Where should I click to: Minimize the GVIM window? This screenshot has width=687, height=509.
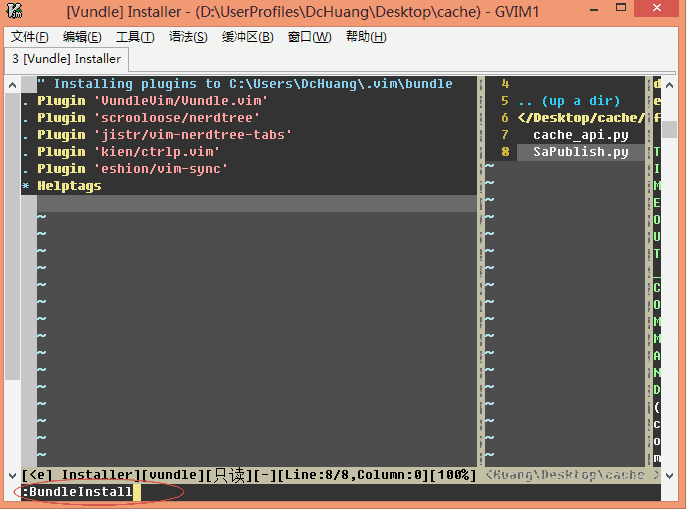point(594,9)
